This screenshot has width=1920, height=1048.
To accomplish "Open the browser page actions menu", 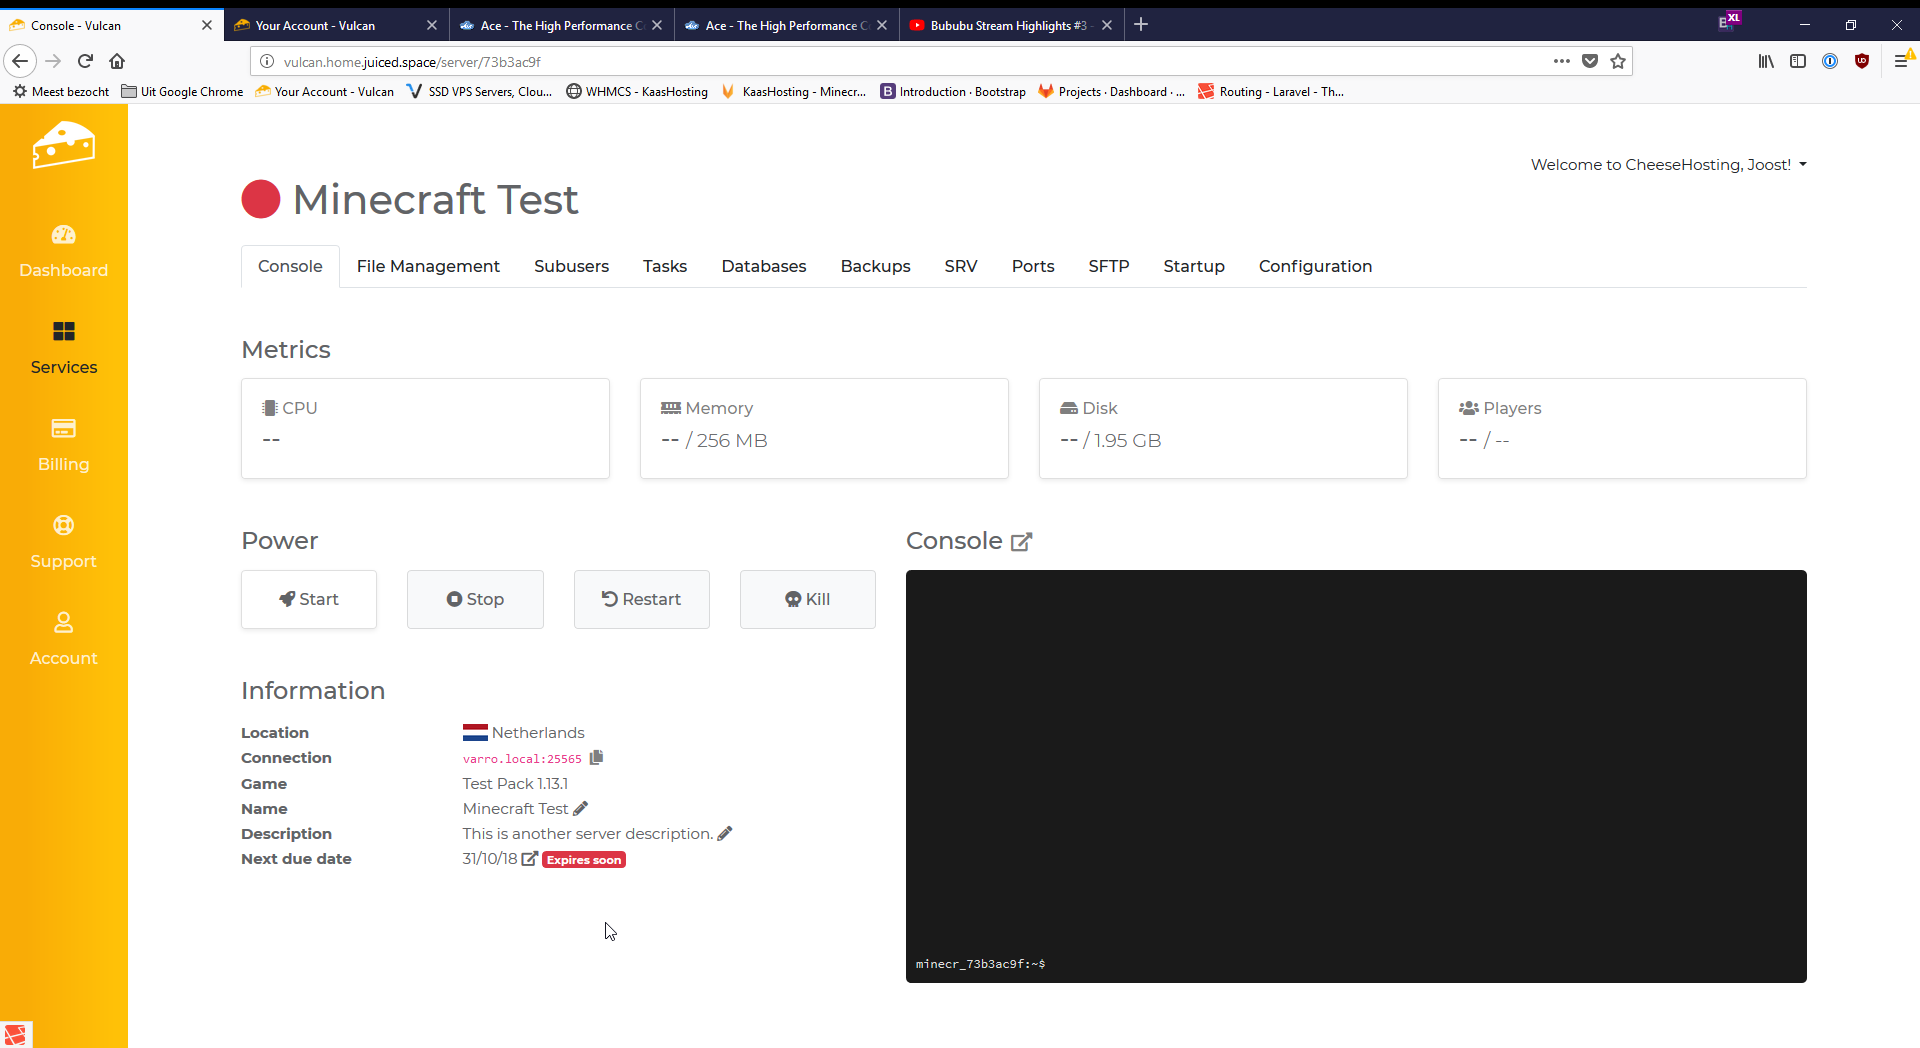I will tap(1561, 61).
